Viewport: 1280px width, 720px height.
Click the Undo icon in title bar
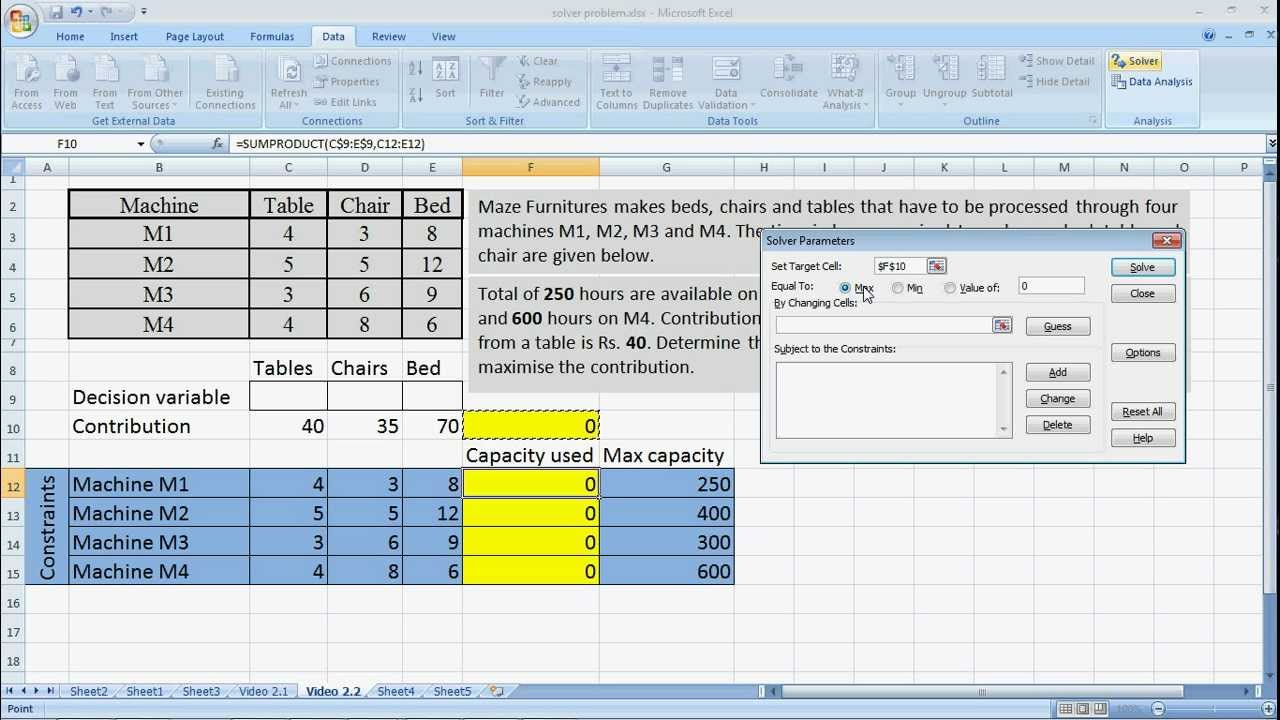(x=77, y=12)
